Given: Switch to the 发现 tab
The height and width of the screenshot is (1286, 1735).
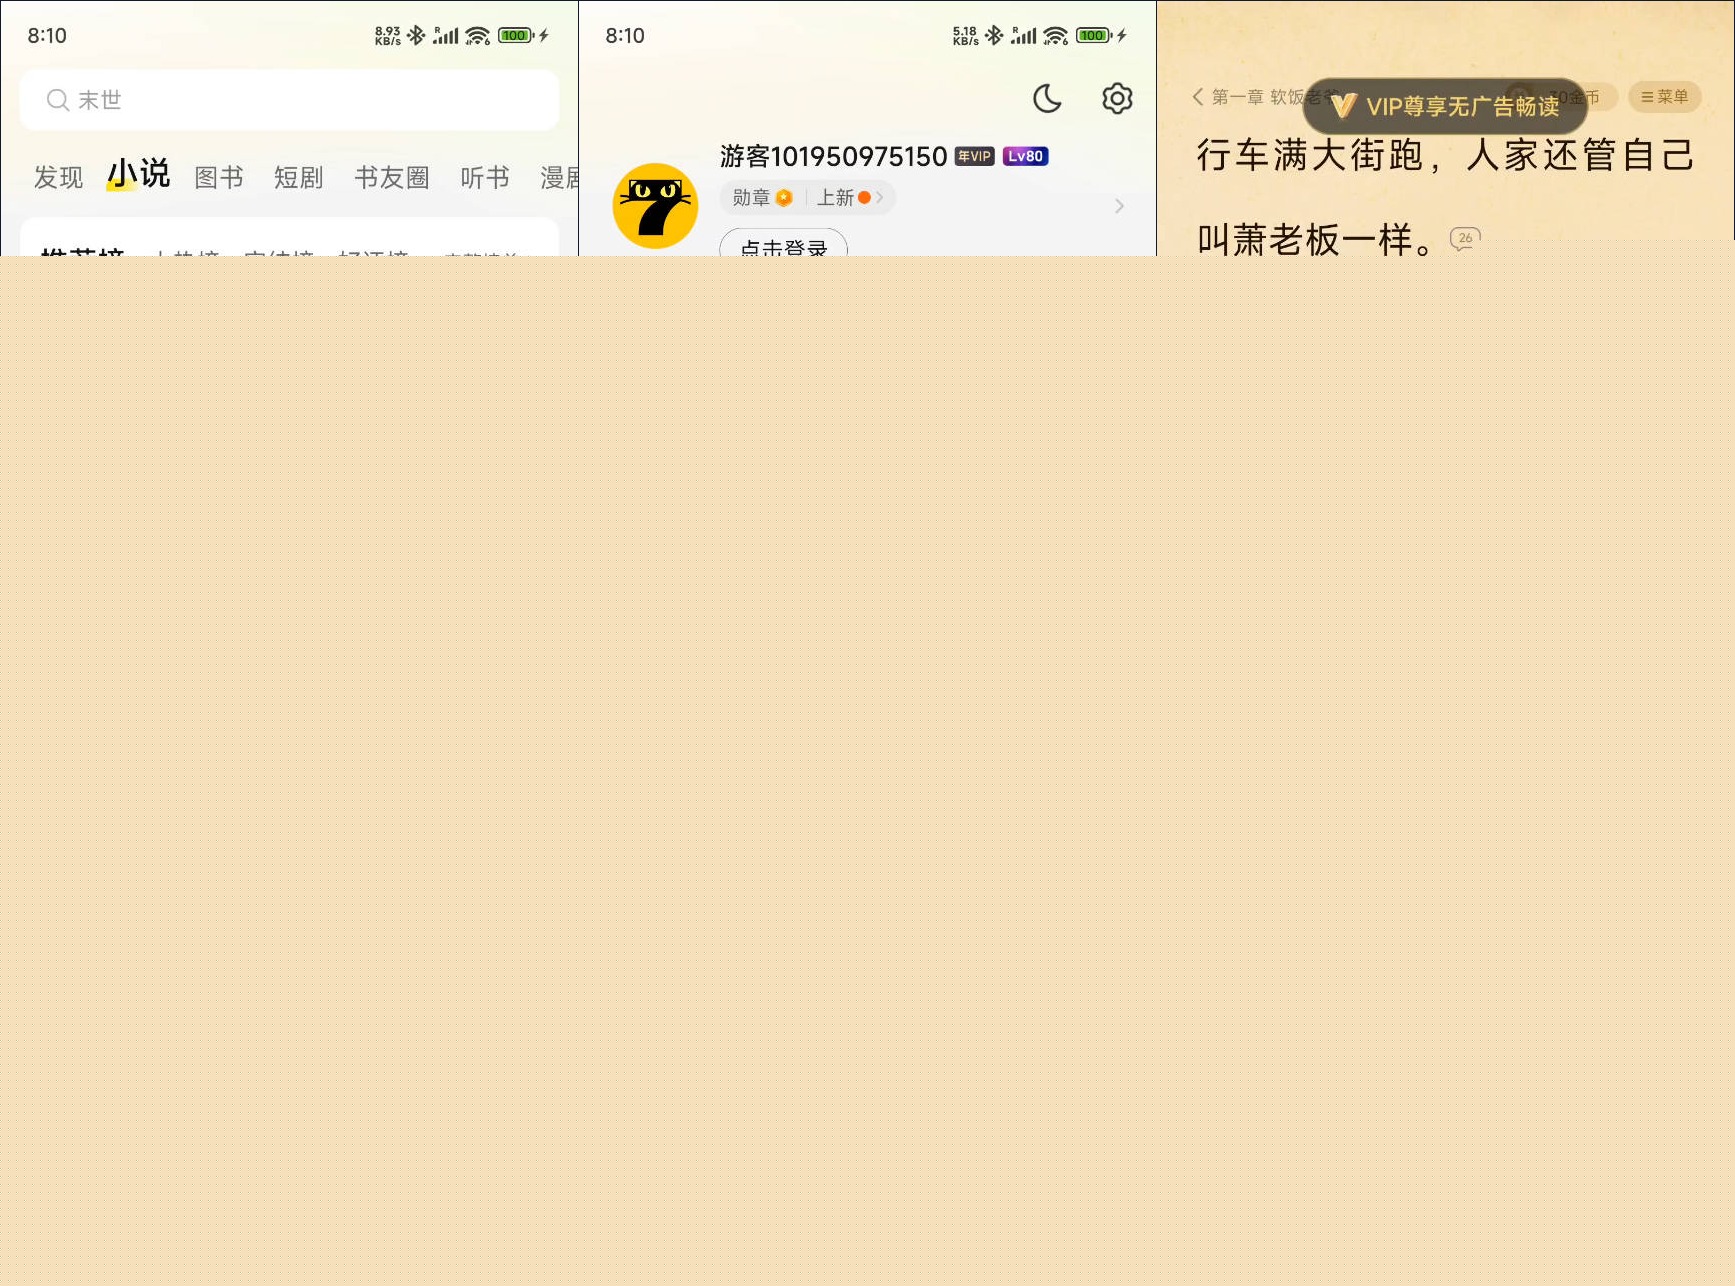Looking at the screenshot, I should point(58,178).
